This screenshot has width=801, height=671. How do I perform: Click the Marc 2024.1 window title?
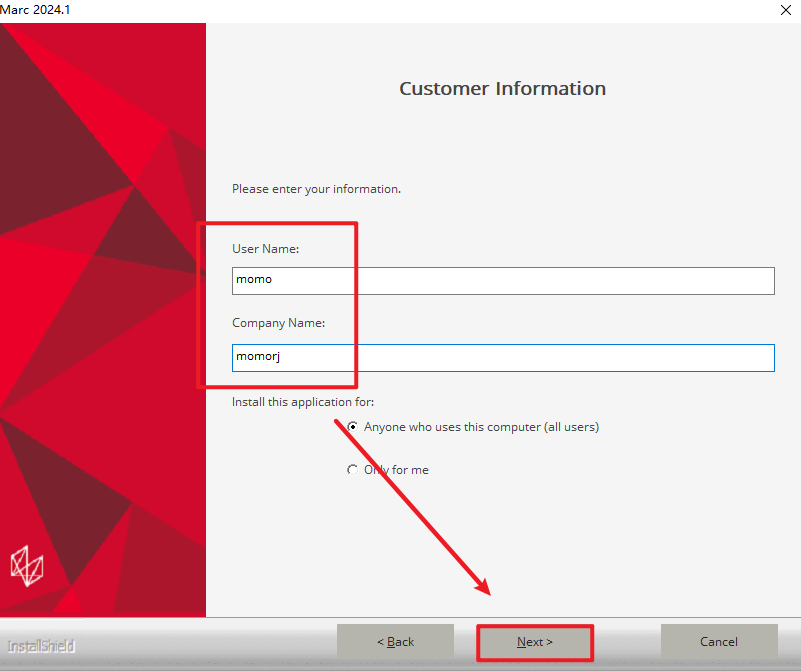[36, 9]
